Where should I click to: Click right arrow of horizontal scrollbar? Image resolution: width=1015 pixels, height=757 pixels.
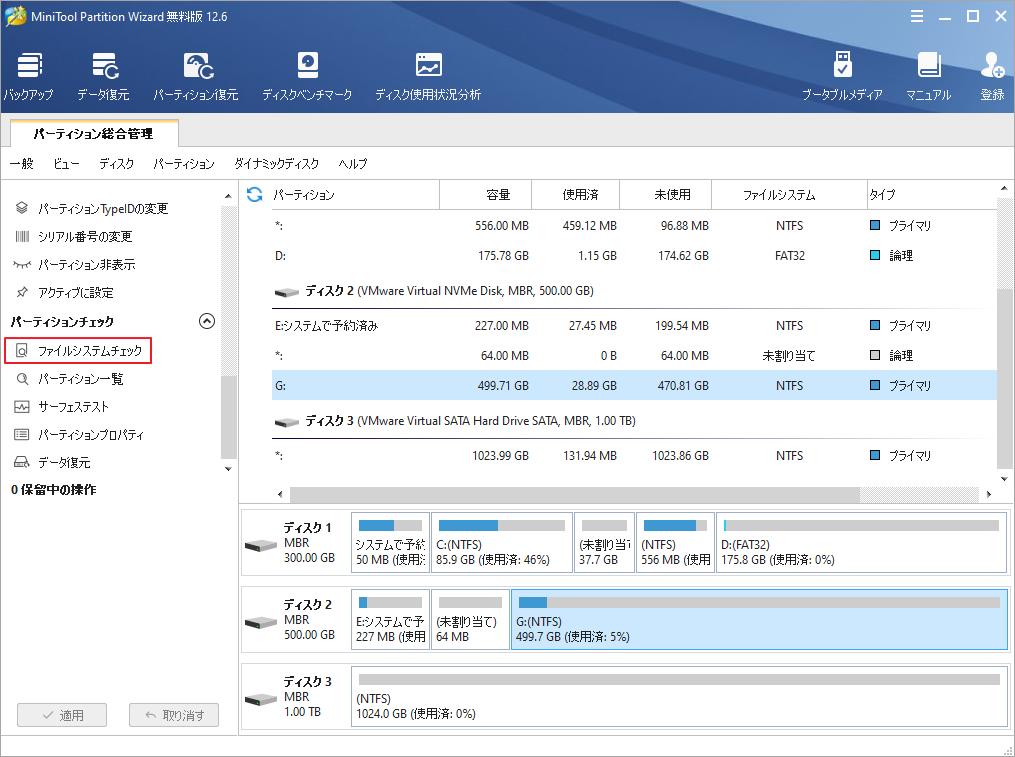pos(988,494)
